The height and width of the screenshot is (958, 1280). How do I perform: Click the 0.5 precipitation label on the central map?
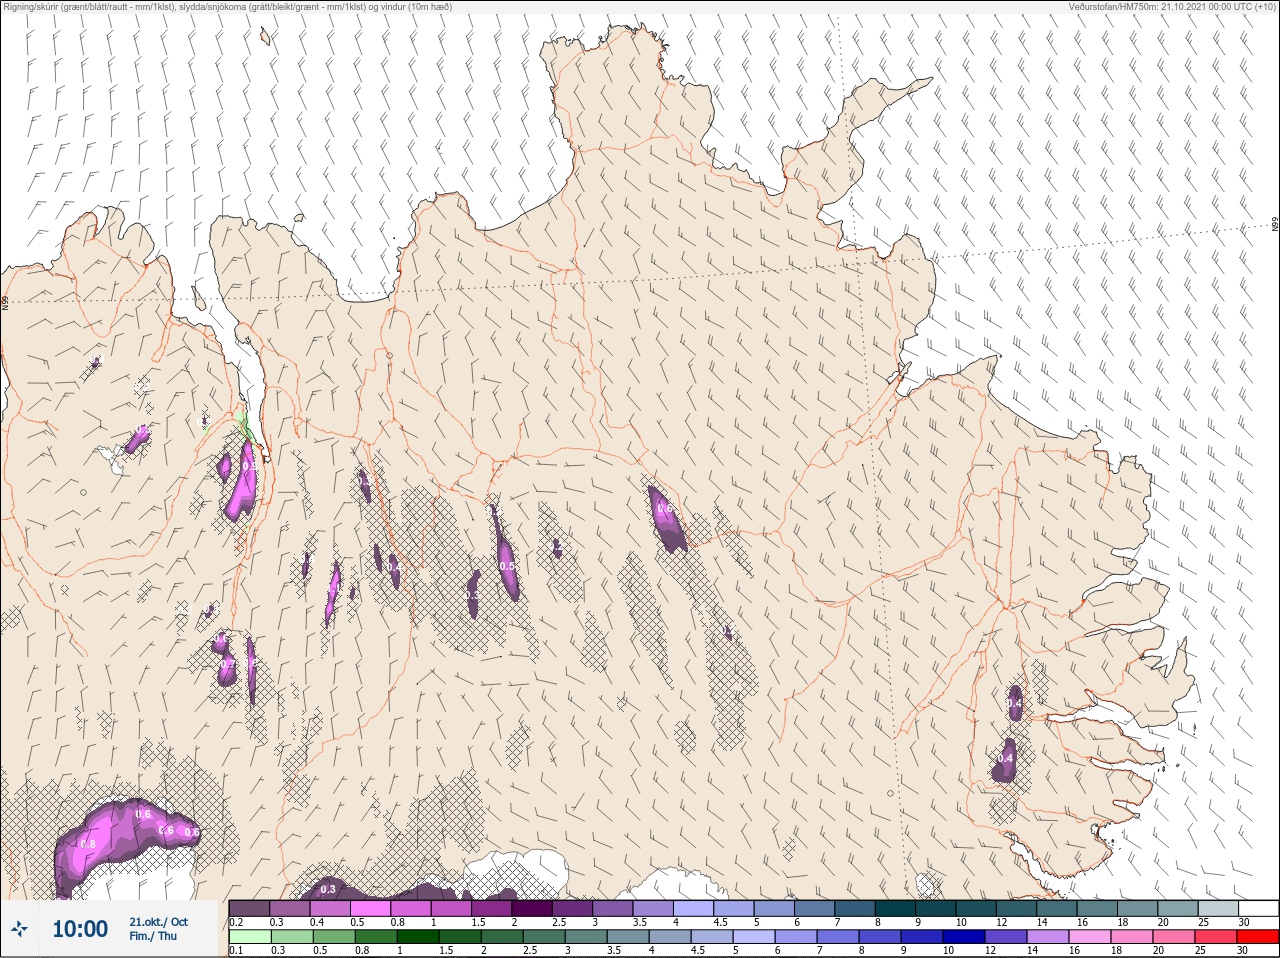point(507,566)
